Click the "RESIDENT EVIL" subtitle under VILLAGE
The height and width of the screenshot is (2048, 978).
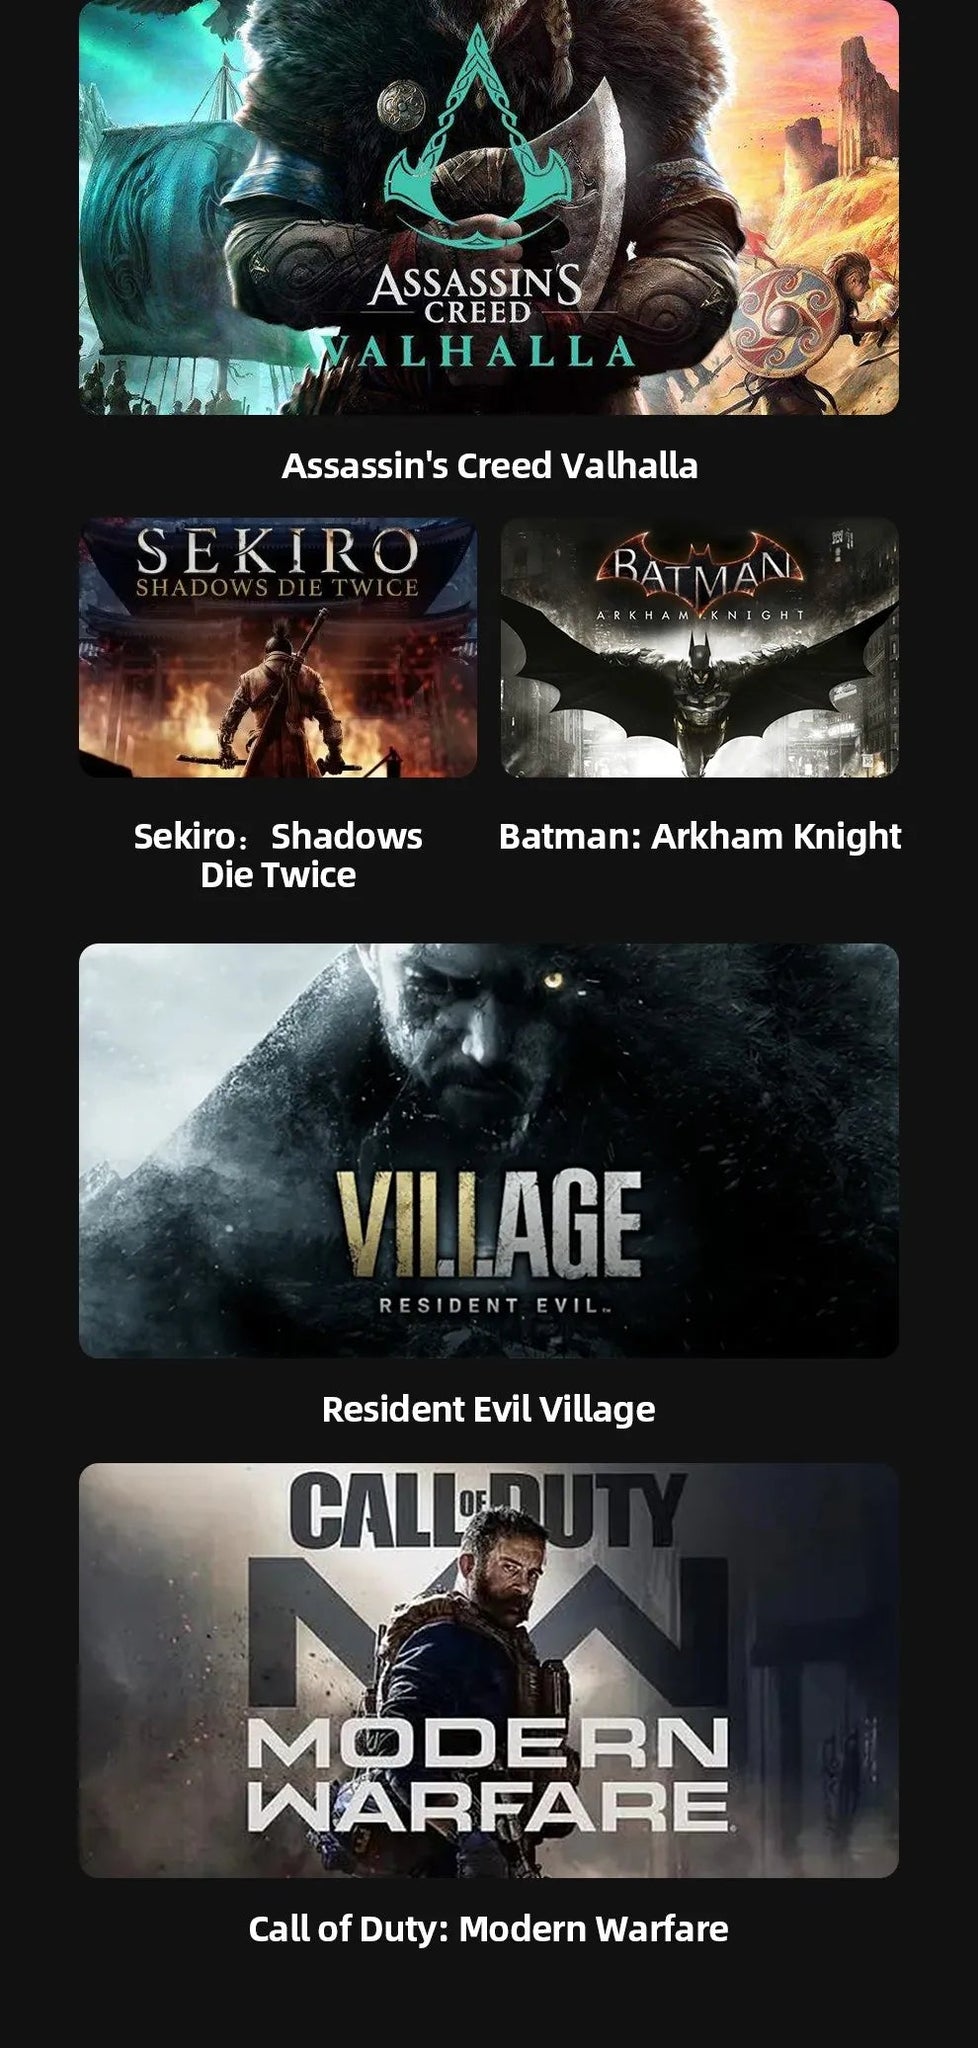coord(489,1305)
